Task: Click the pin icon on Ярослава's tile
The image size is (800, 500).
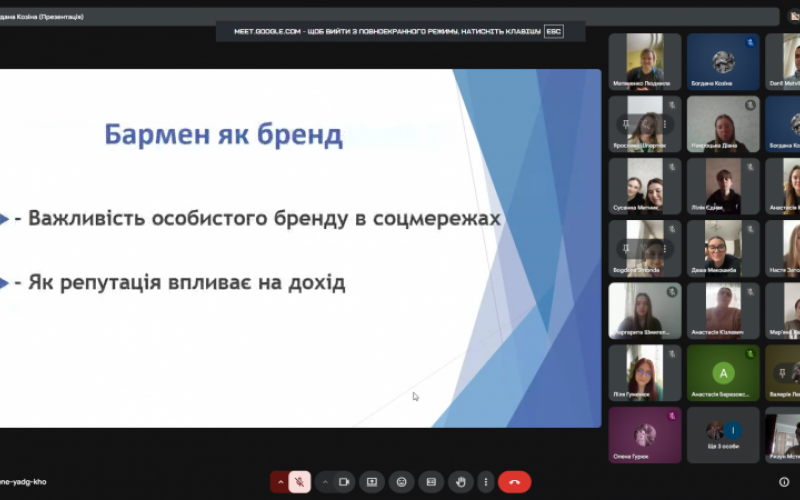Action: coord(627,125)
